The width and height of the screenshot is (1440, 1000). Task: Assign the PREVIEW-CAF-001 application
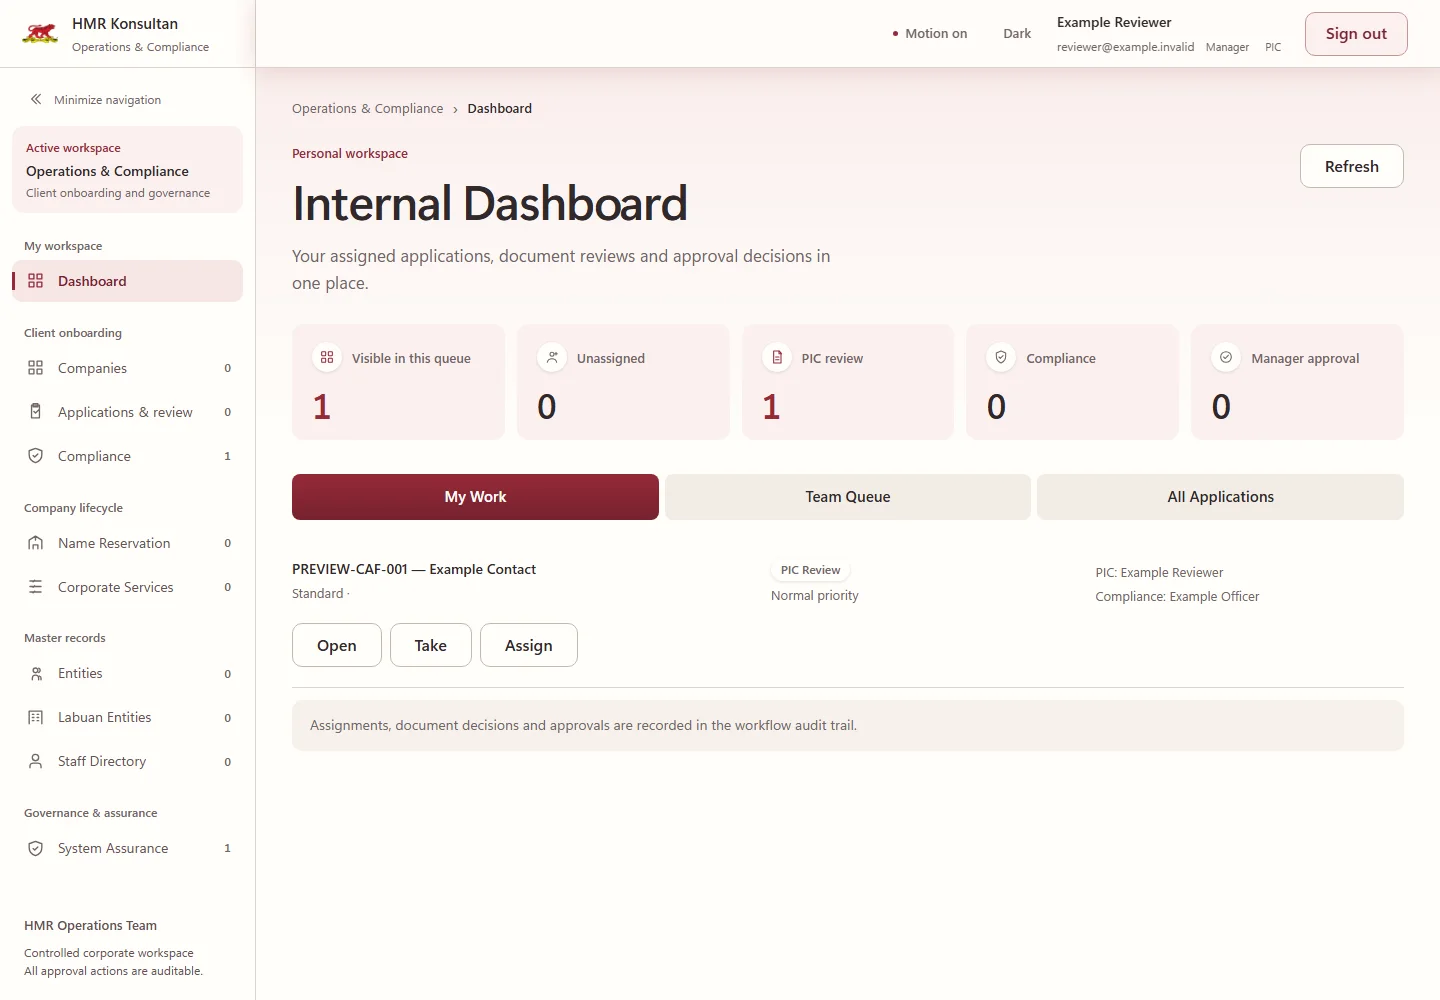(529, 645)
